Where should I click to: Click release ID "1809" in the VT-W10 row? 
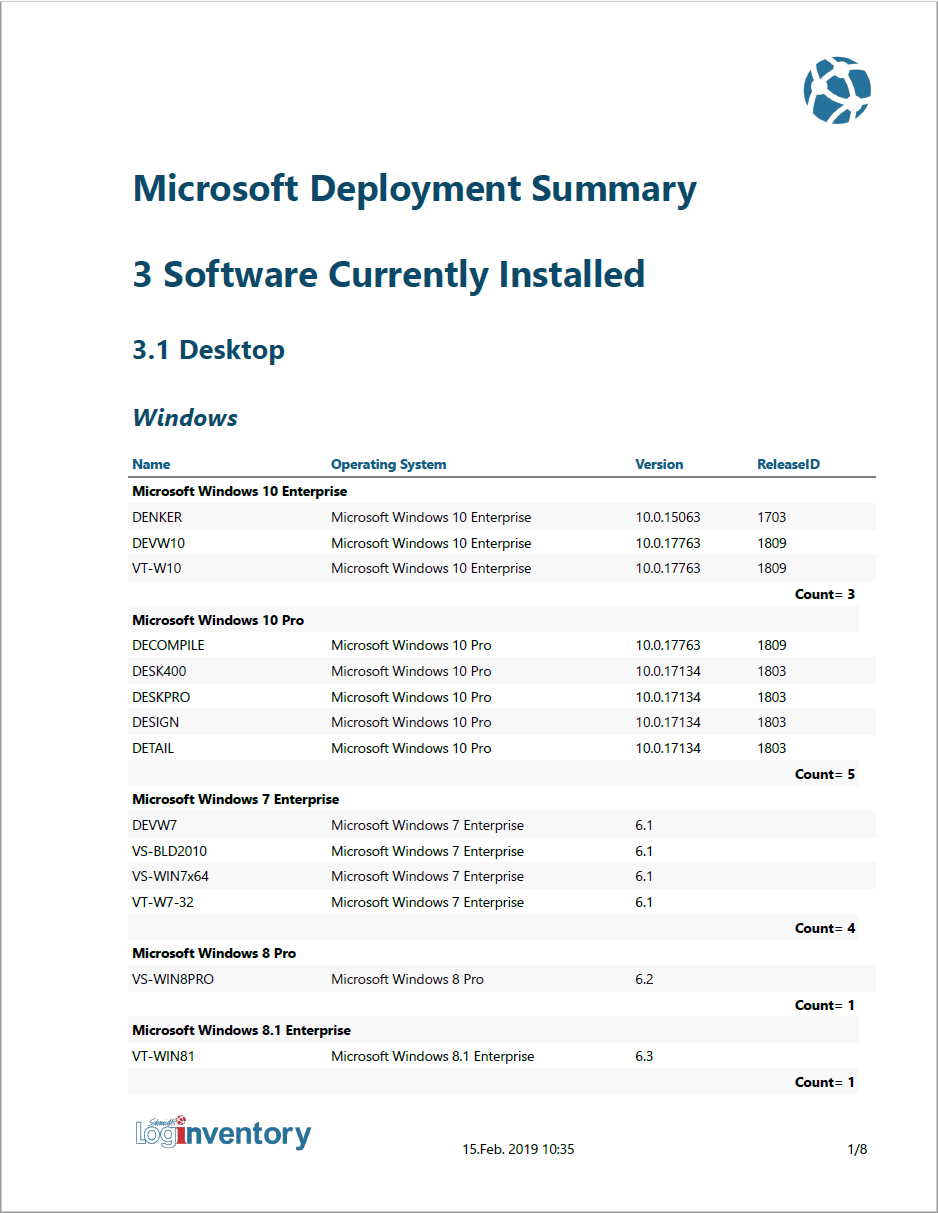click(x=772, y=568)
